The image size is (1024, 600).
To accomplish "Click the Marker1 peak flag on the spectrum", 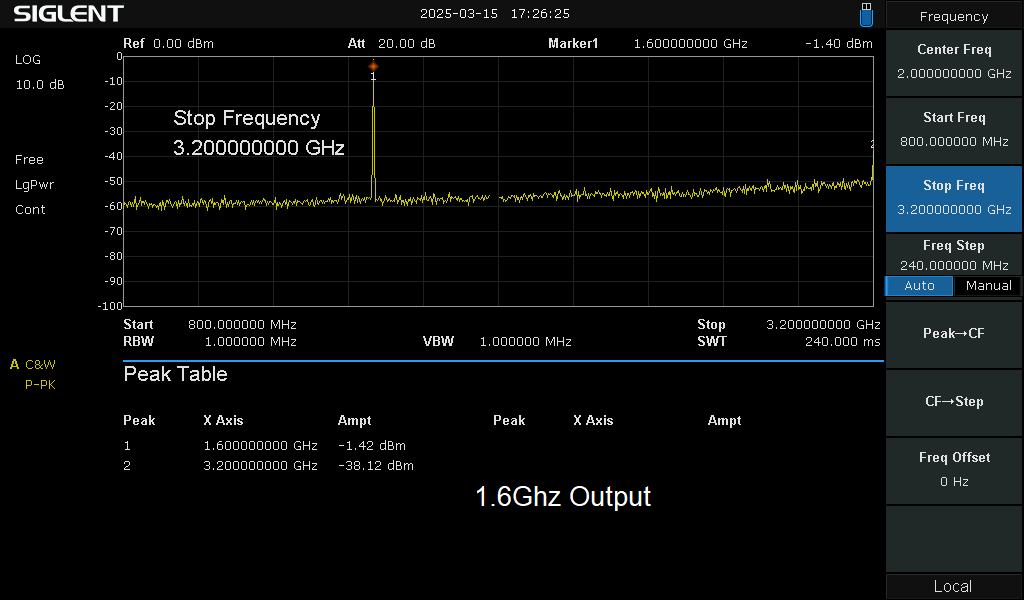I will tap(373, 67).
